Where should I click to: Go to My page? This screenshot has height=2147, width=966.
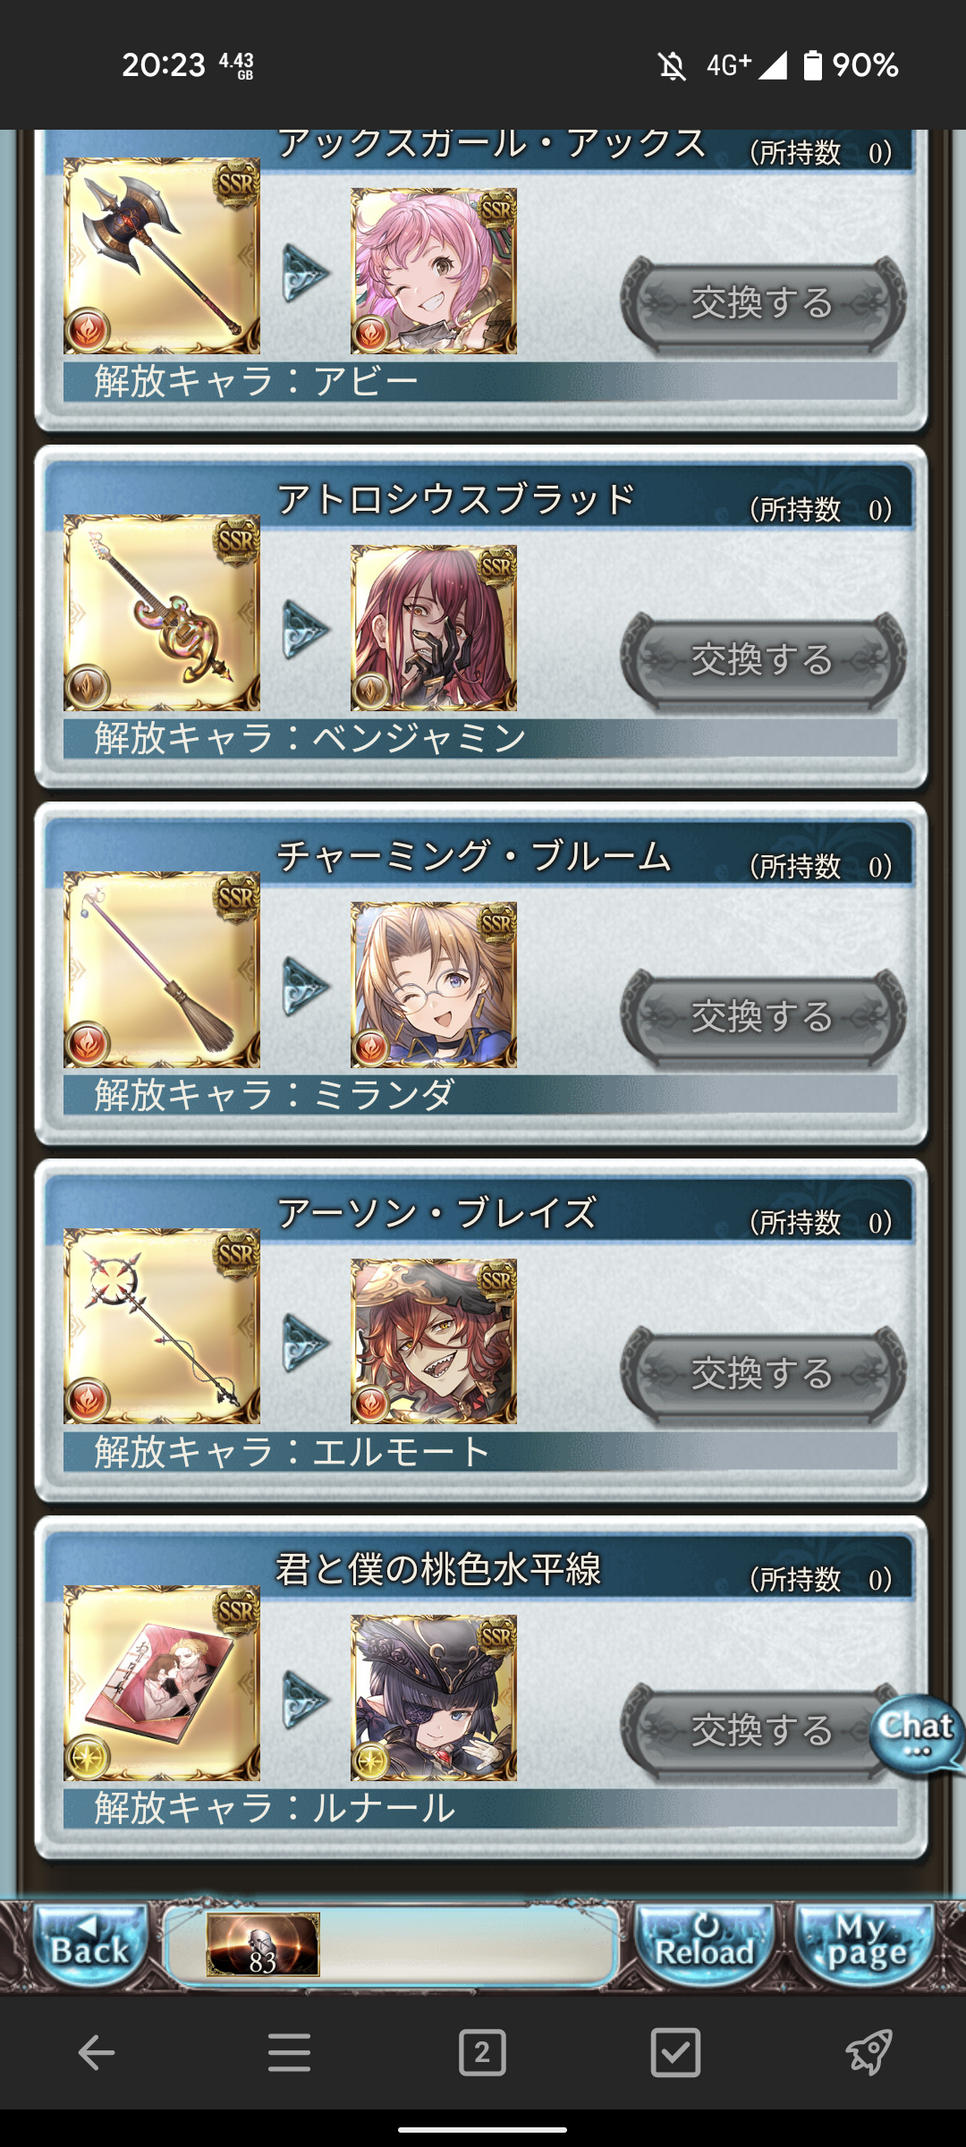[866, 1945]
